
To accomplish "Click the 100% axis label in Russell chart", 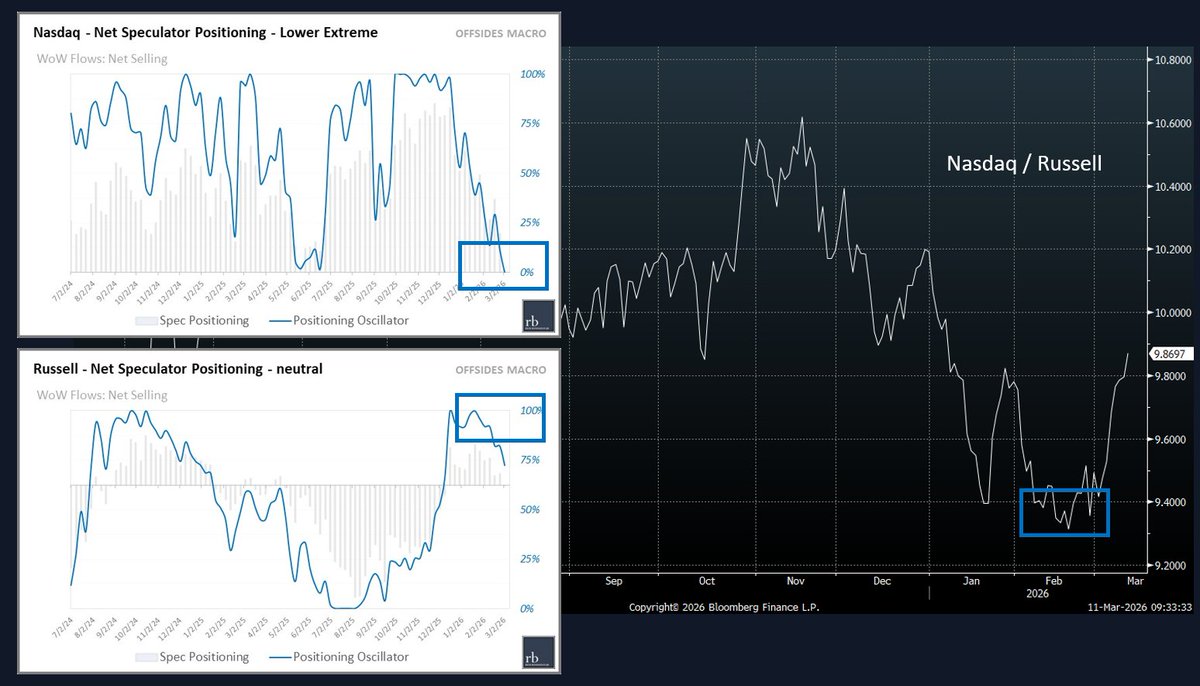I will point(531,410).
